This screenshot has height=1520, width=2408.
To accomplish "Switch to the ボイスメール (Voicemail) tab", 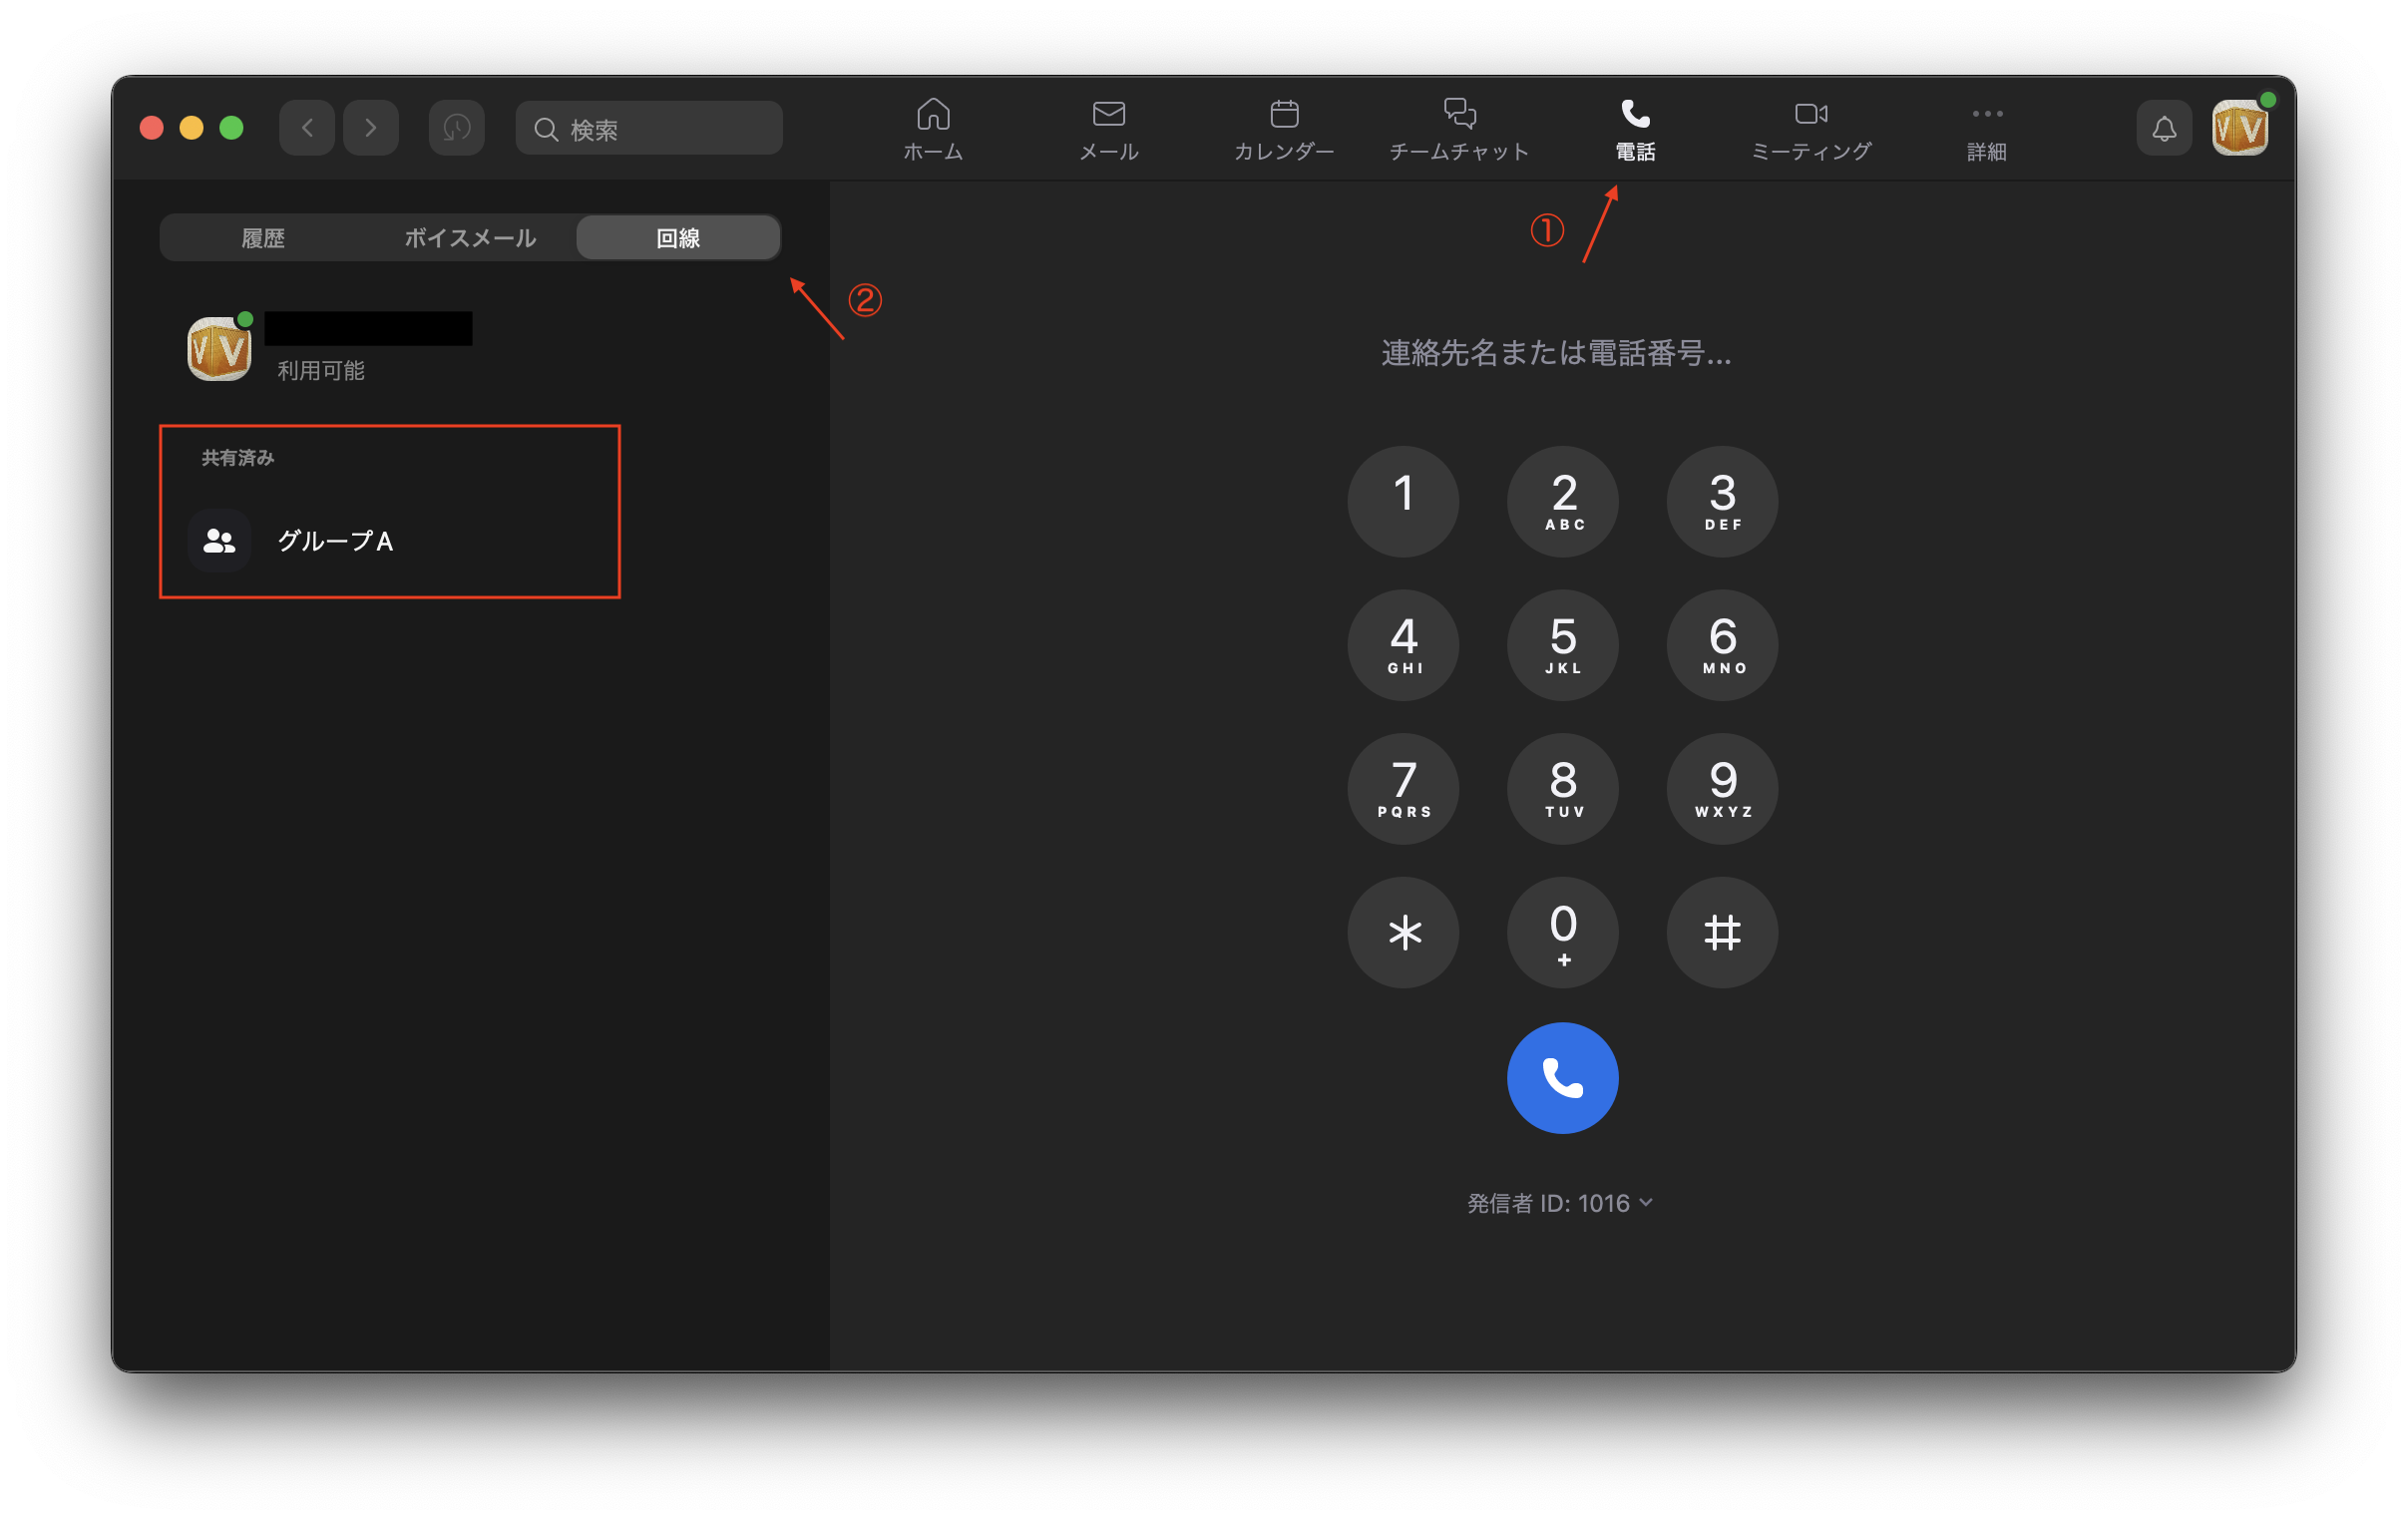I will 470,238.
